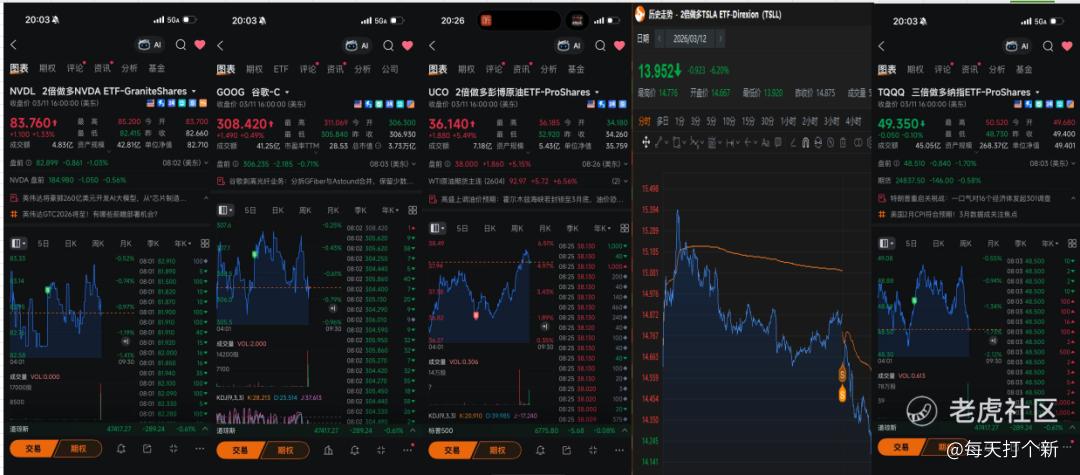Go to next date in the TSLL window

720,39
